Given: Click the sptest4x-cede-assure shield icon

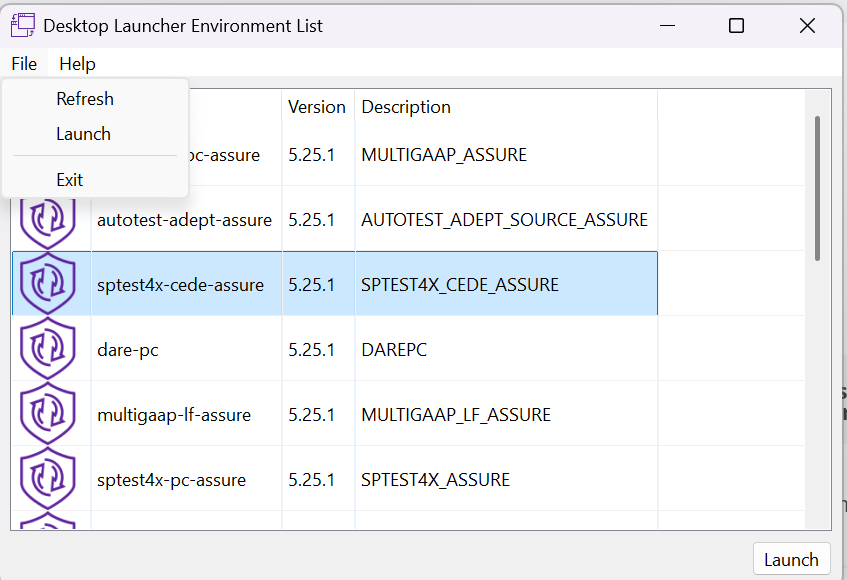Looking at the screenshot, I should (48, 284).
